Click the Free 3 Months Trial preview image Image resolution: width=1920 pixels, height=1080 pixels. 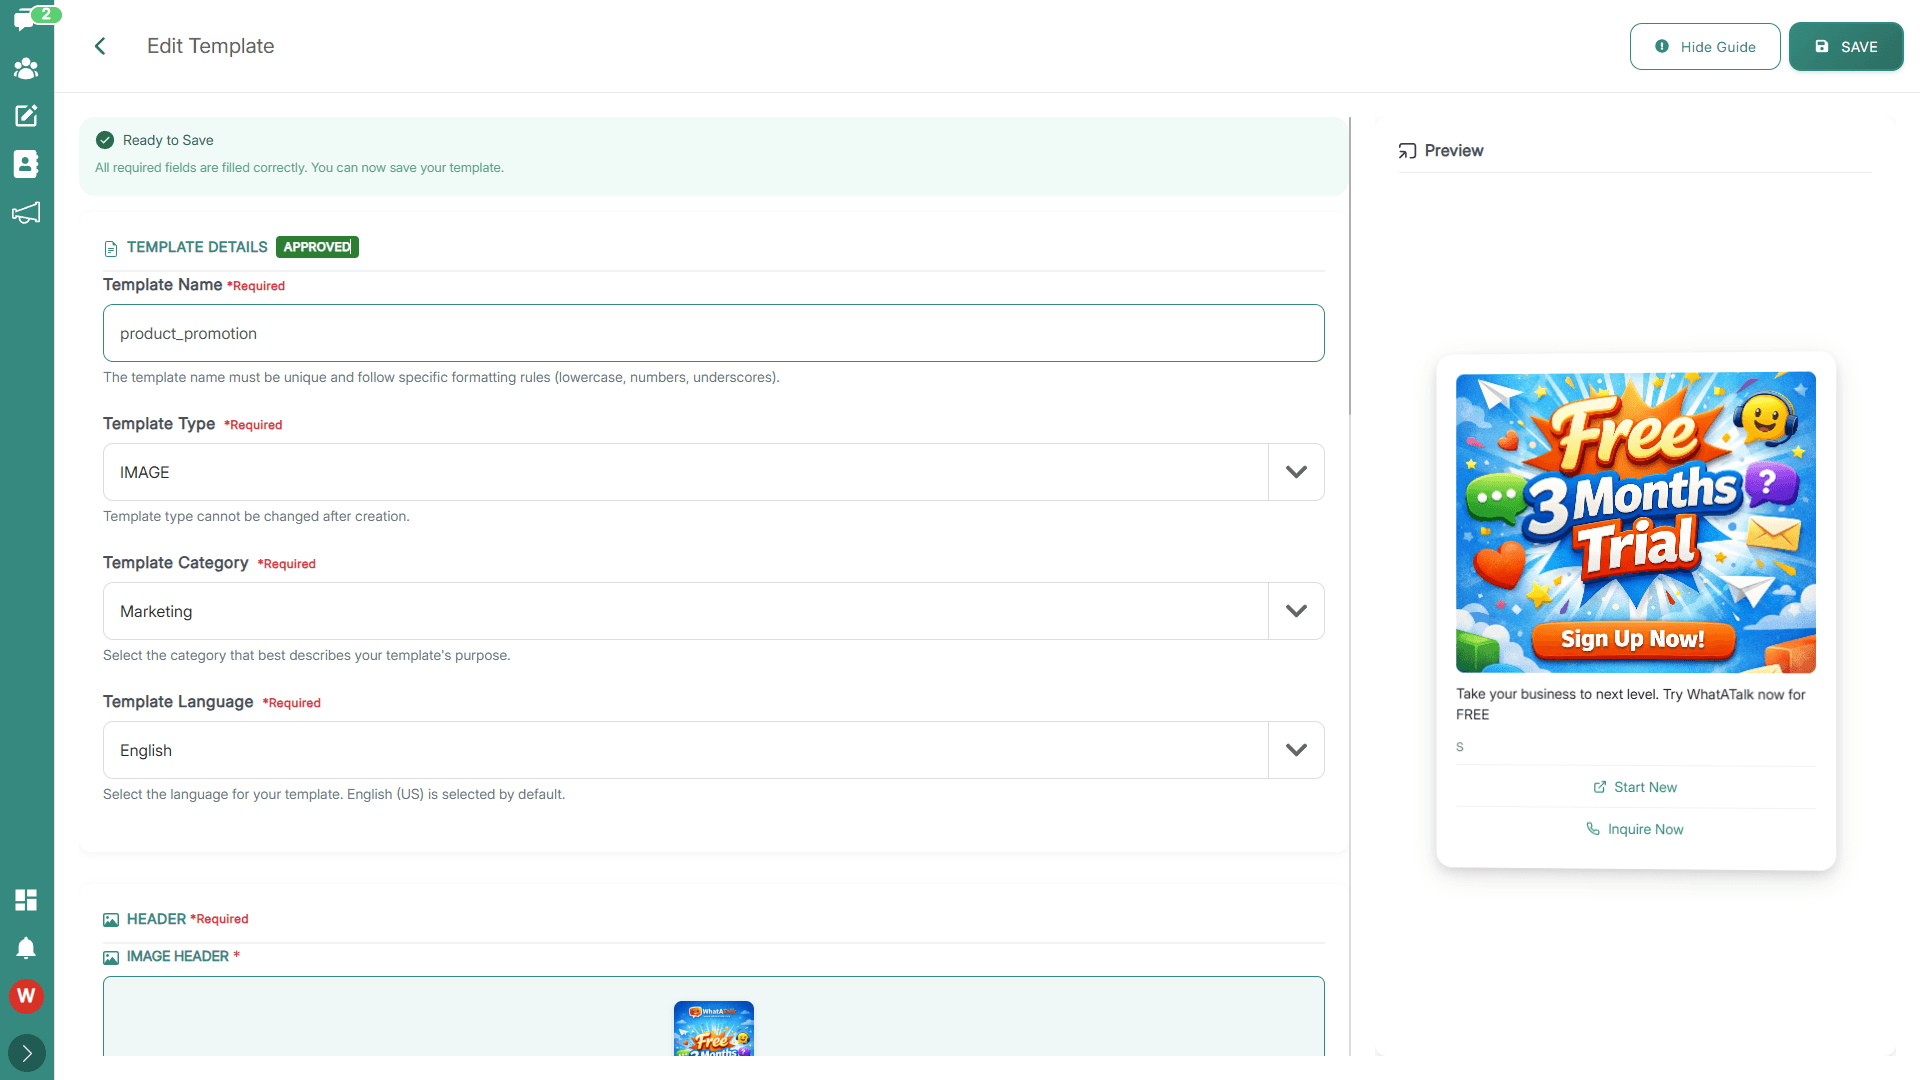(x=1636, y=522)
